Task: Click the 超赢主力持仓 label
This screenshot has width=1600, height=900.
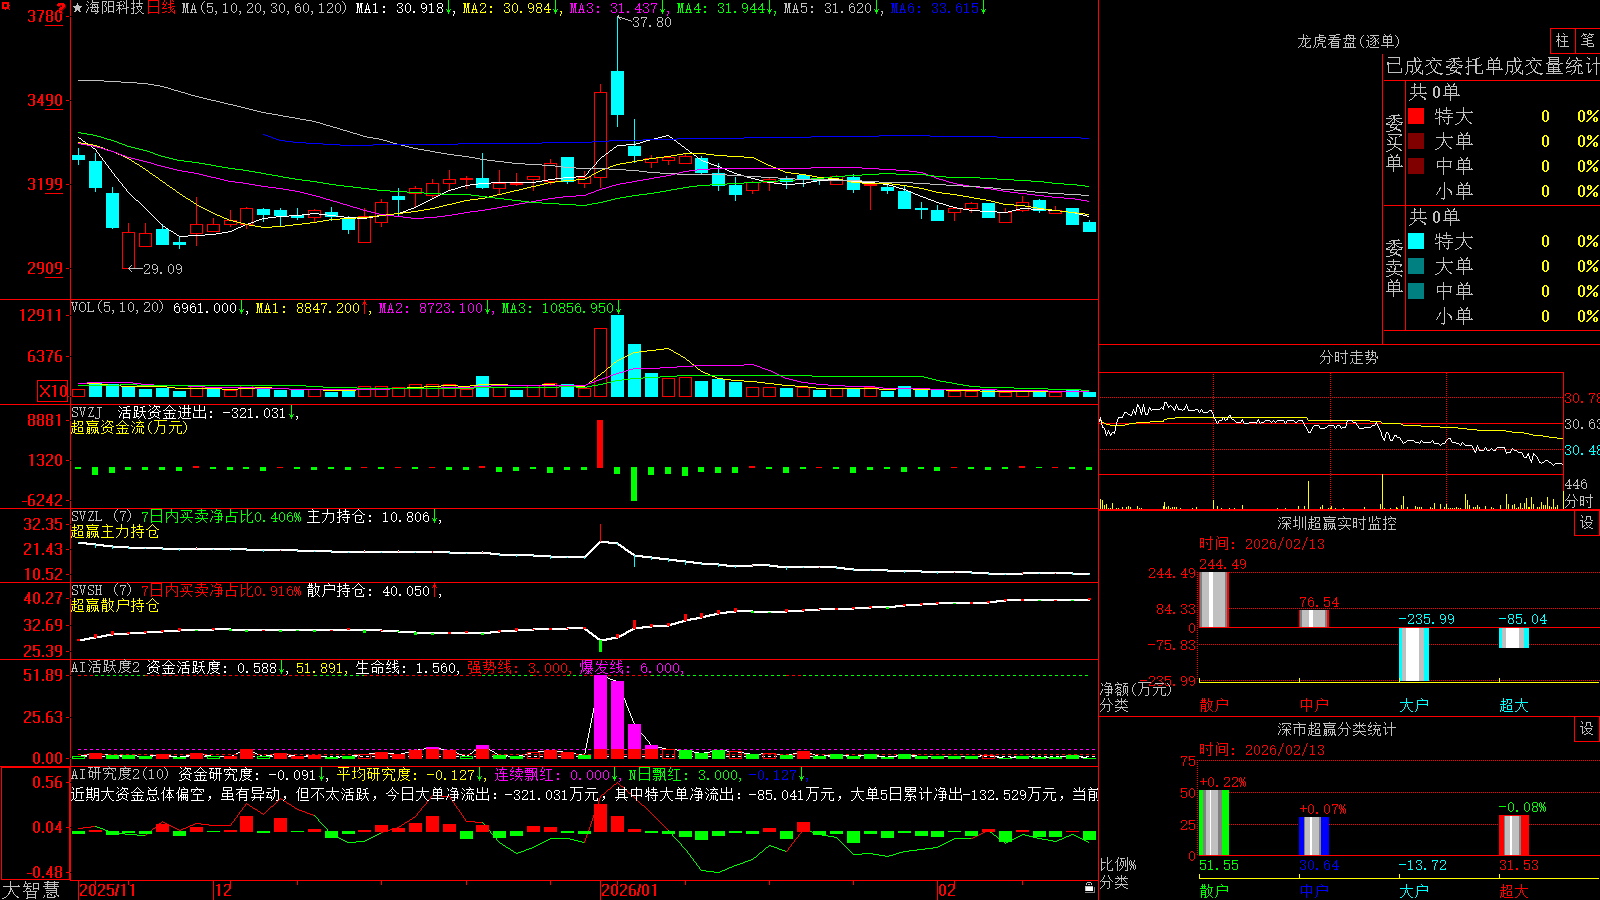Action: (115, 532)
